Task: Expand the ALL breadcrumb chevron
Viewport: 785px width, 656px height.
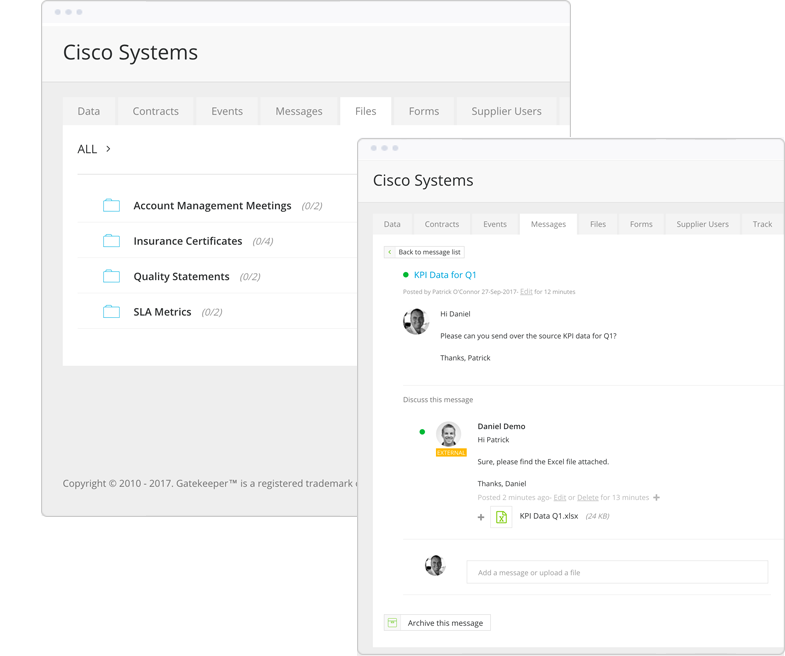Action: tap(108, 149)
